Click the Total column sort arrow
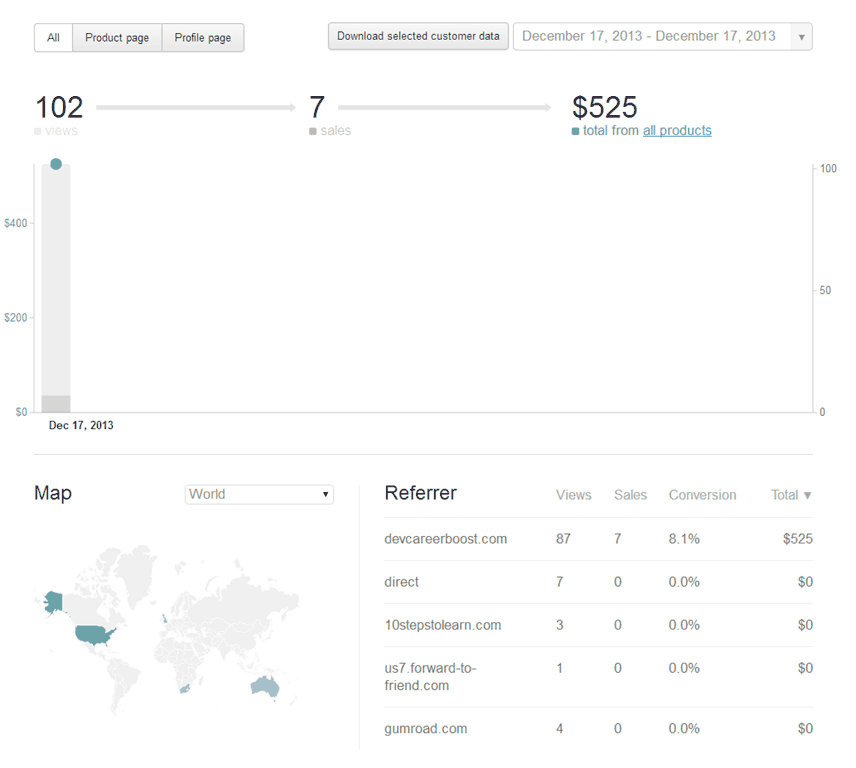 807,496
